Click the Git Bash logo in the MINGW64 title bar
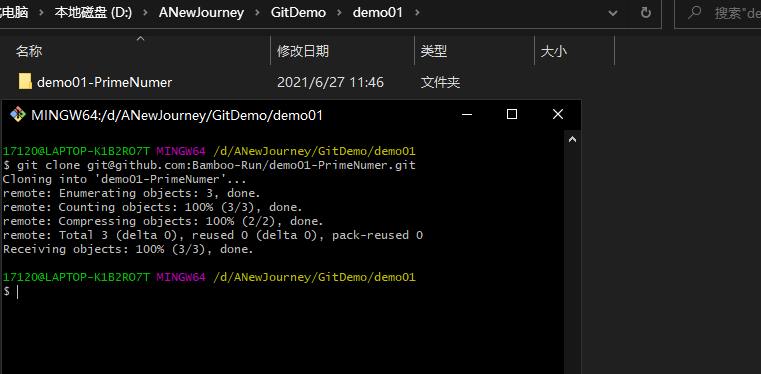The image size is (761, 374). (x=18, y=115)
